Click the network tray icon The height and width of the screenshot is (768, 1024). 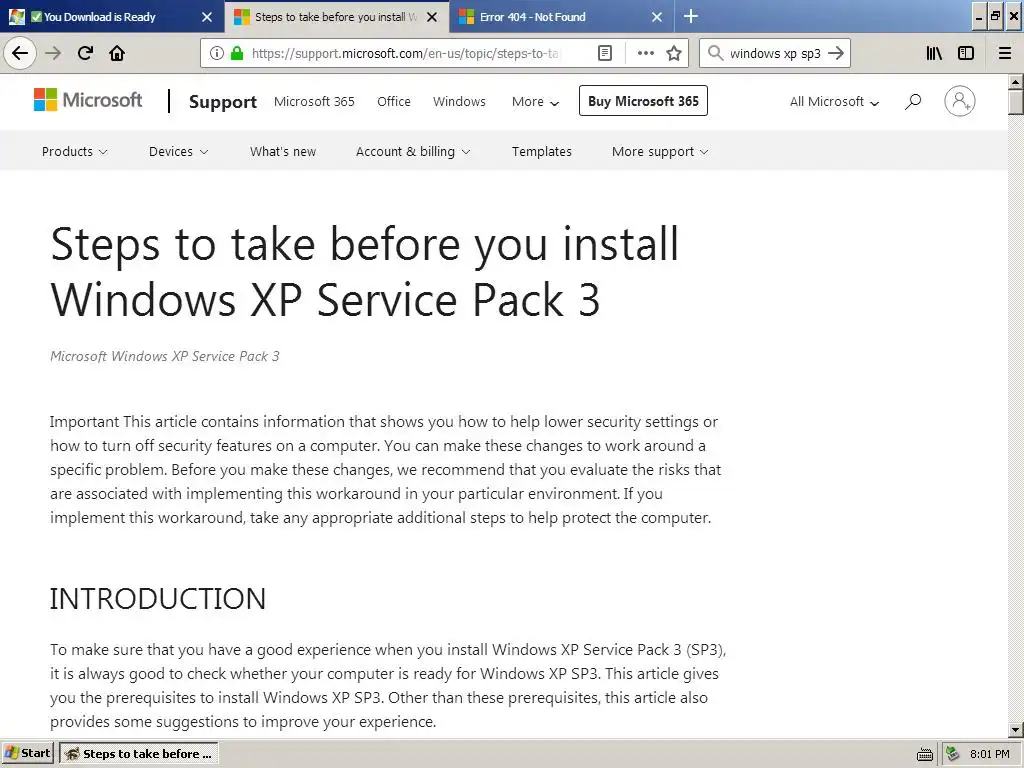coord(952,754)
